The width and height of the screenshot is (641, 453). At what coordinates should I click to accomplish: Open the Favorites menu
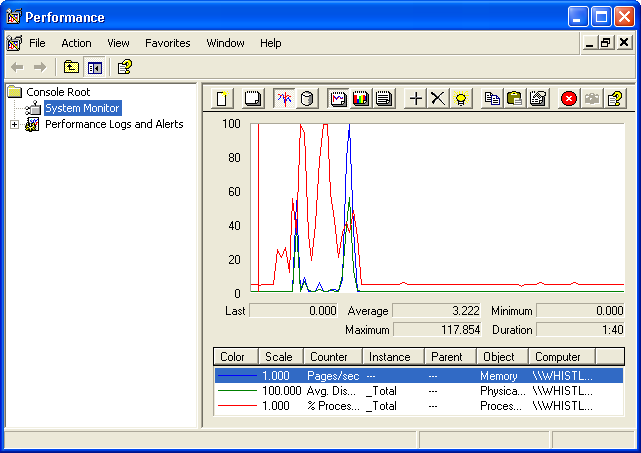[x=167, y=43]
